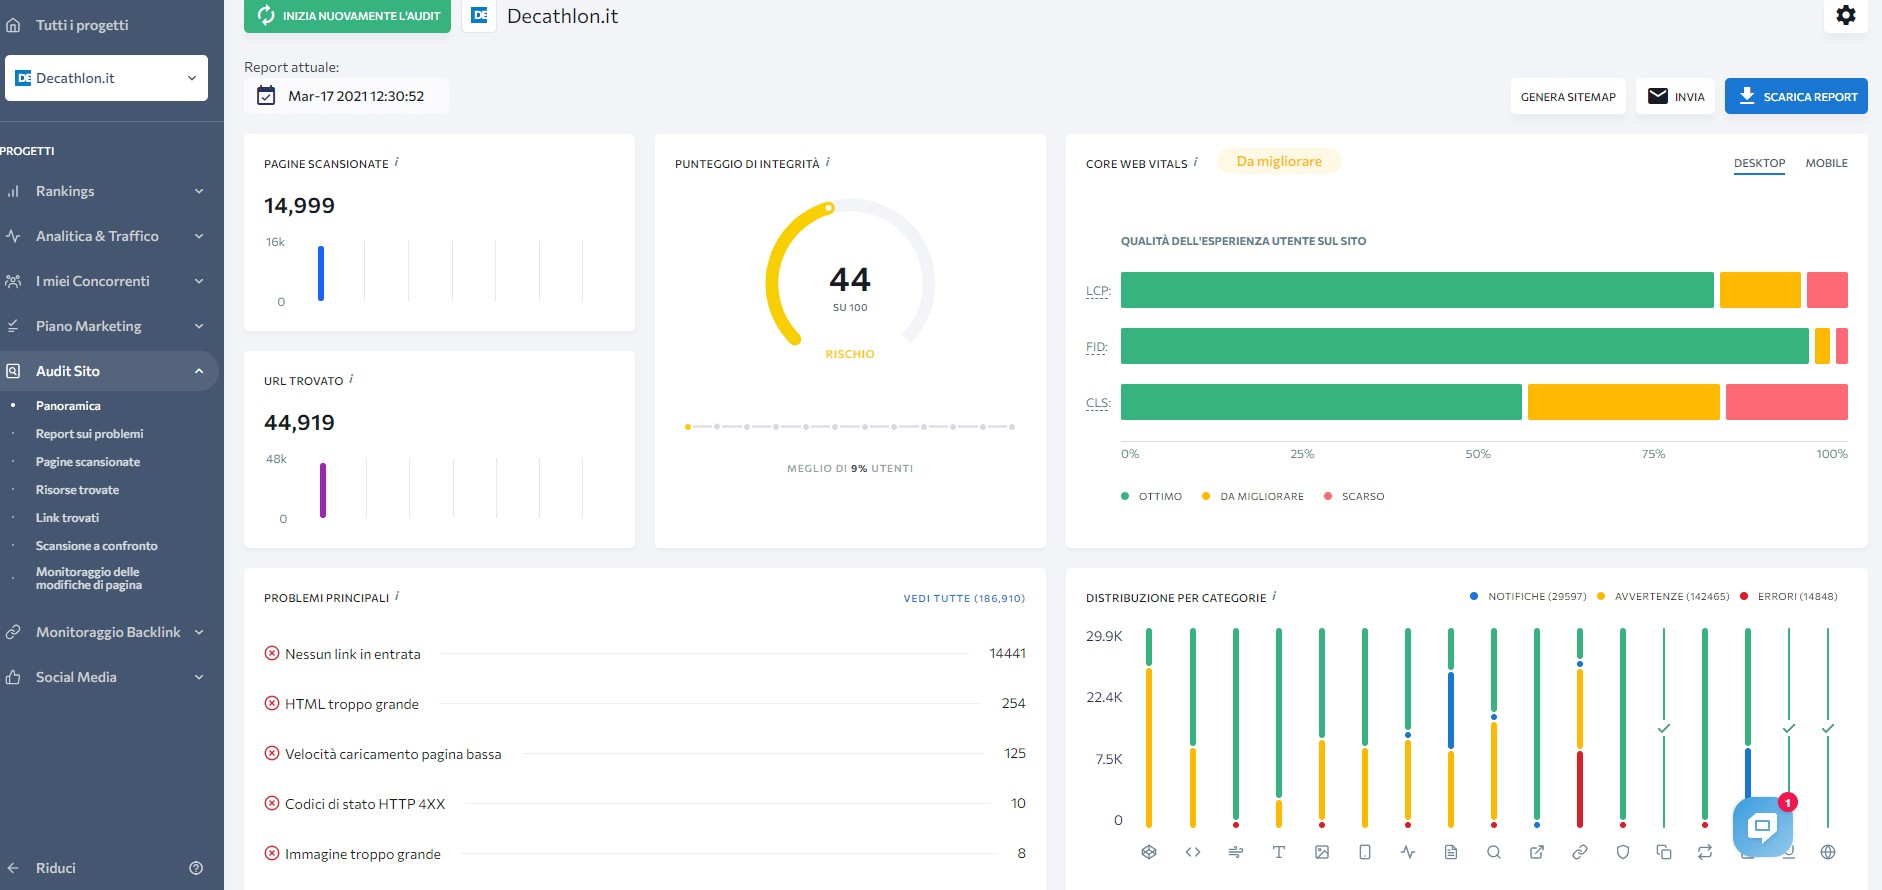
Task: Open the settings gear icon
Action: (x=1846, y=15)
